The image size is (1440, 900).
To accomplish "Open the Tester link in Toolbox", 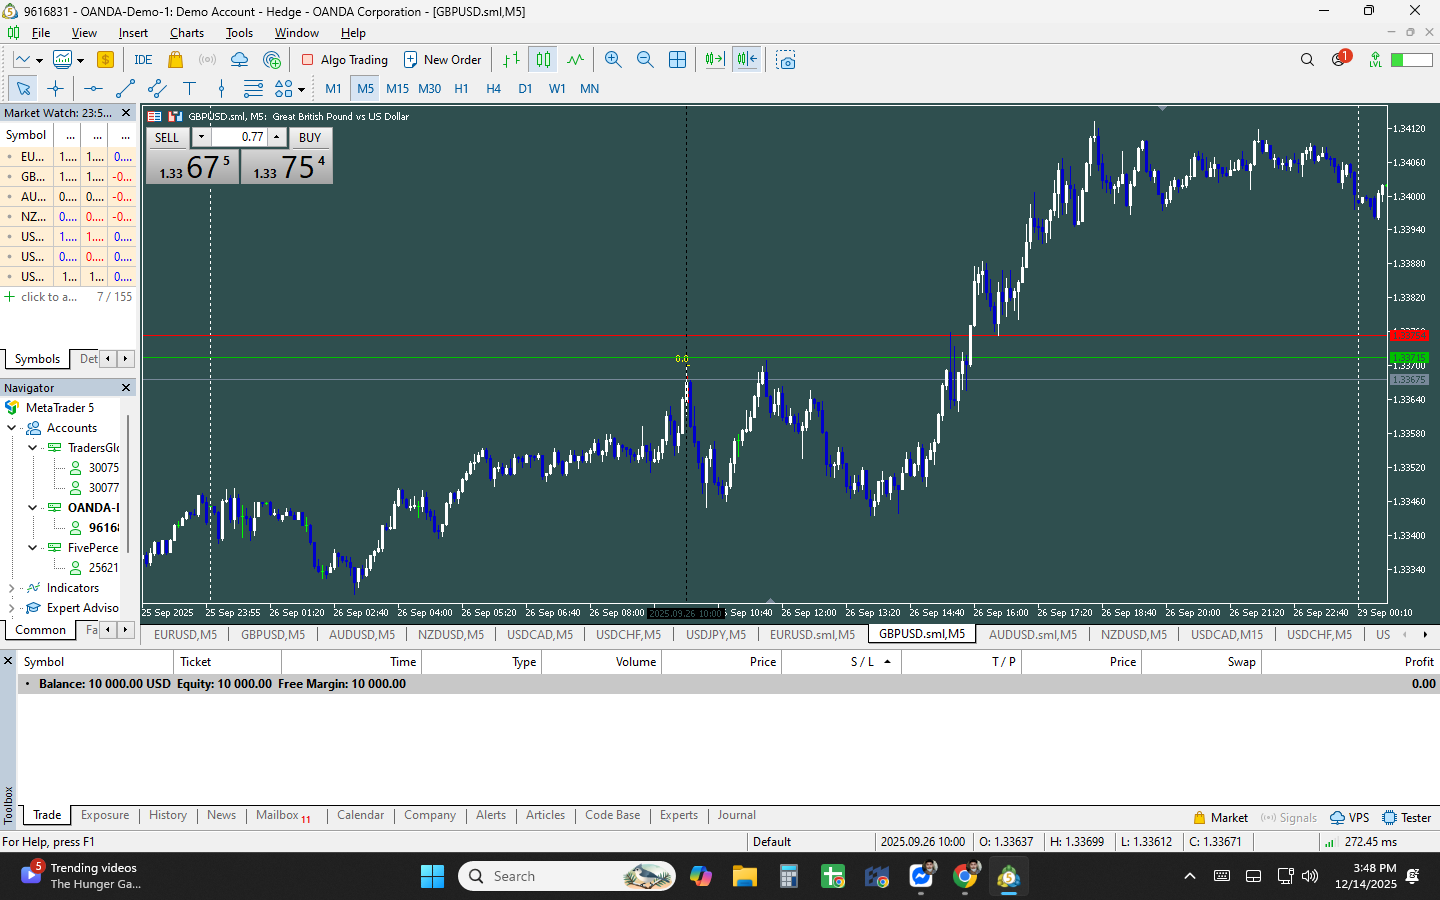I will point(1407,817).
